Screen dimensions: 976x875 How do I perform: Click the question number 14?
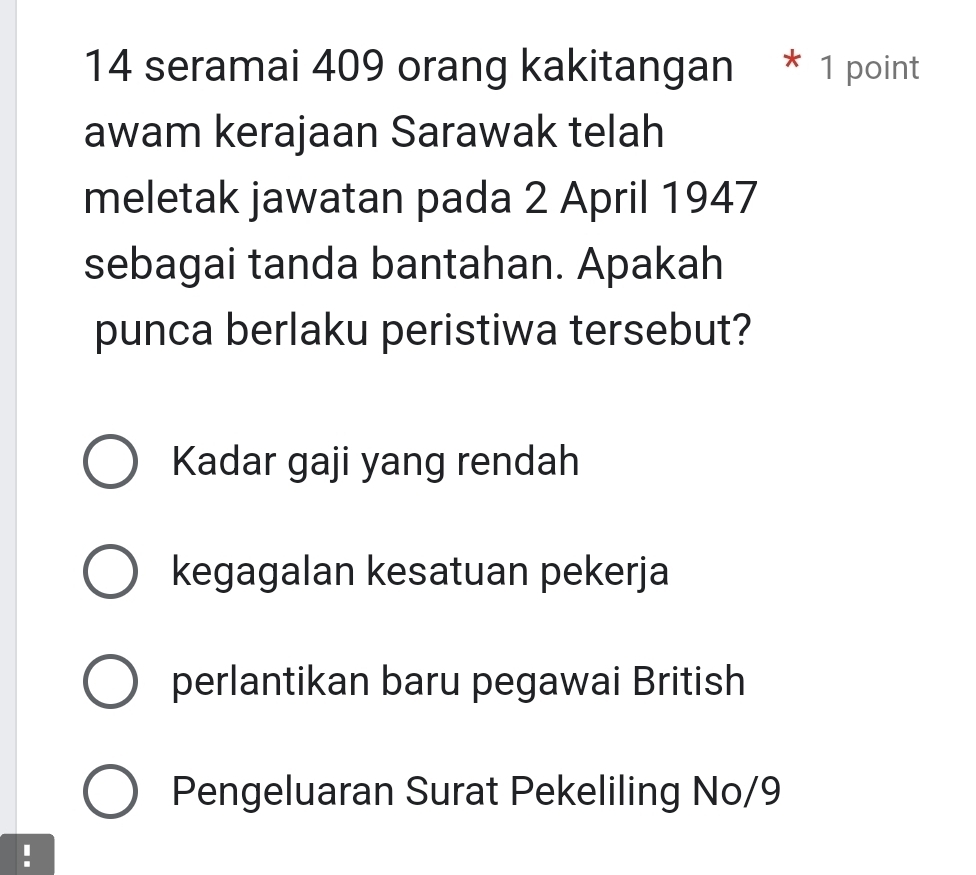coord(109,68)
